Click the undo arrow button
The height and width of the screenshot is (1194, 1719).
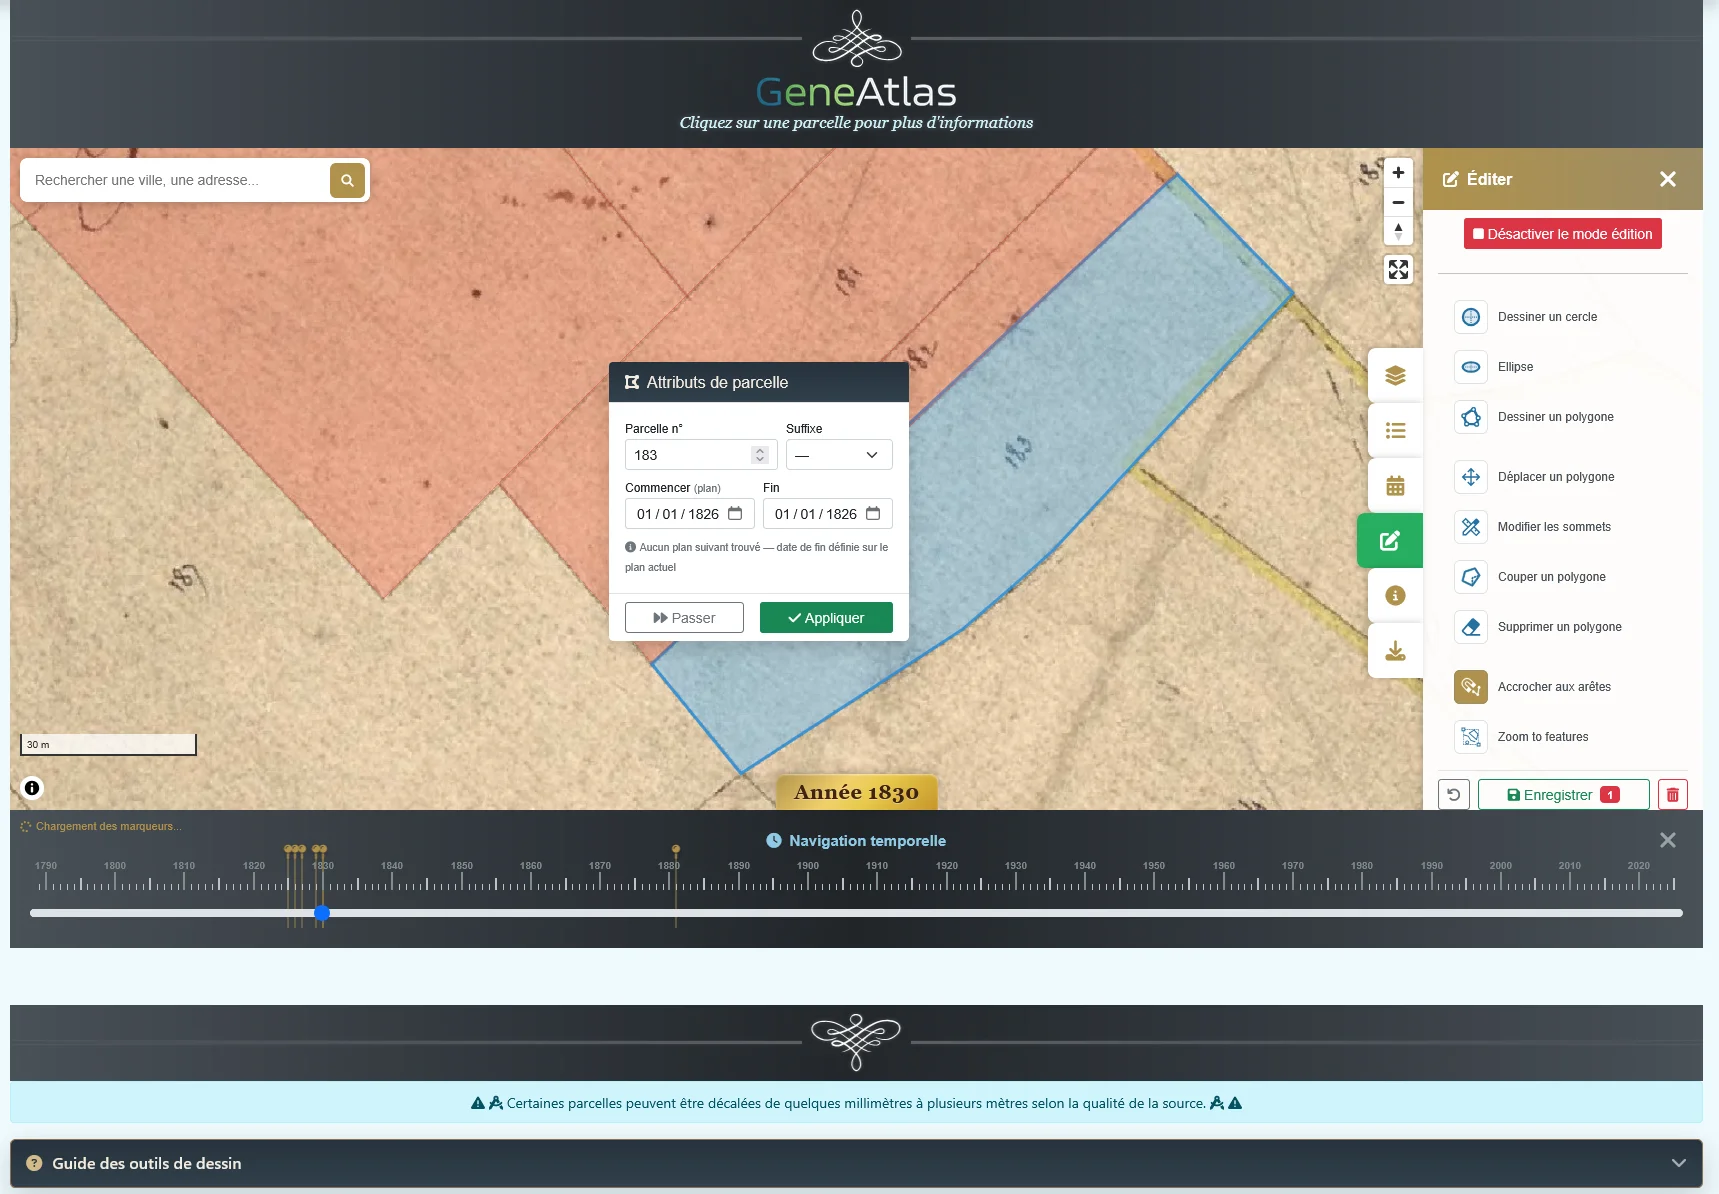point(1454,795)
